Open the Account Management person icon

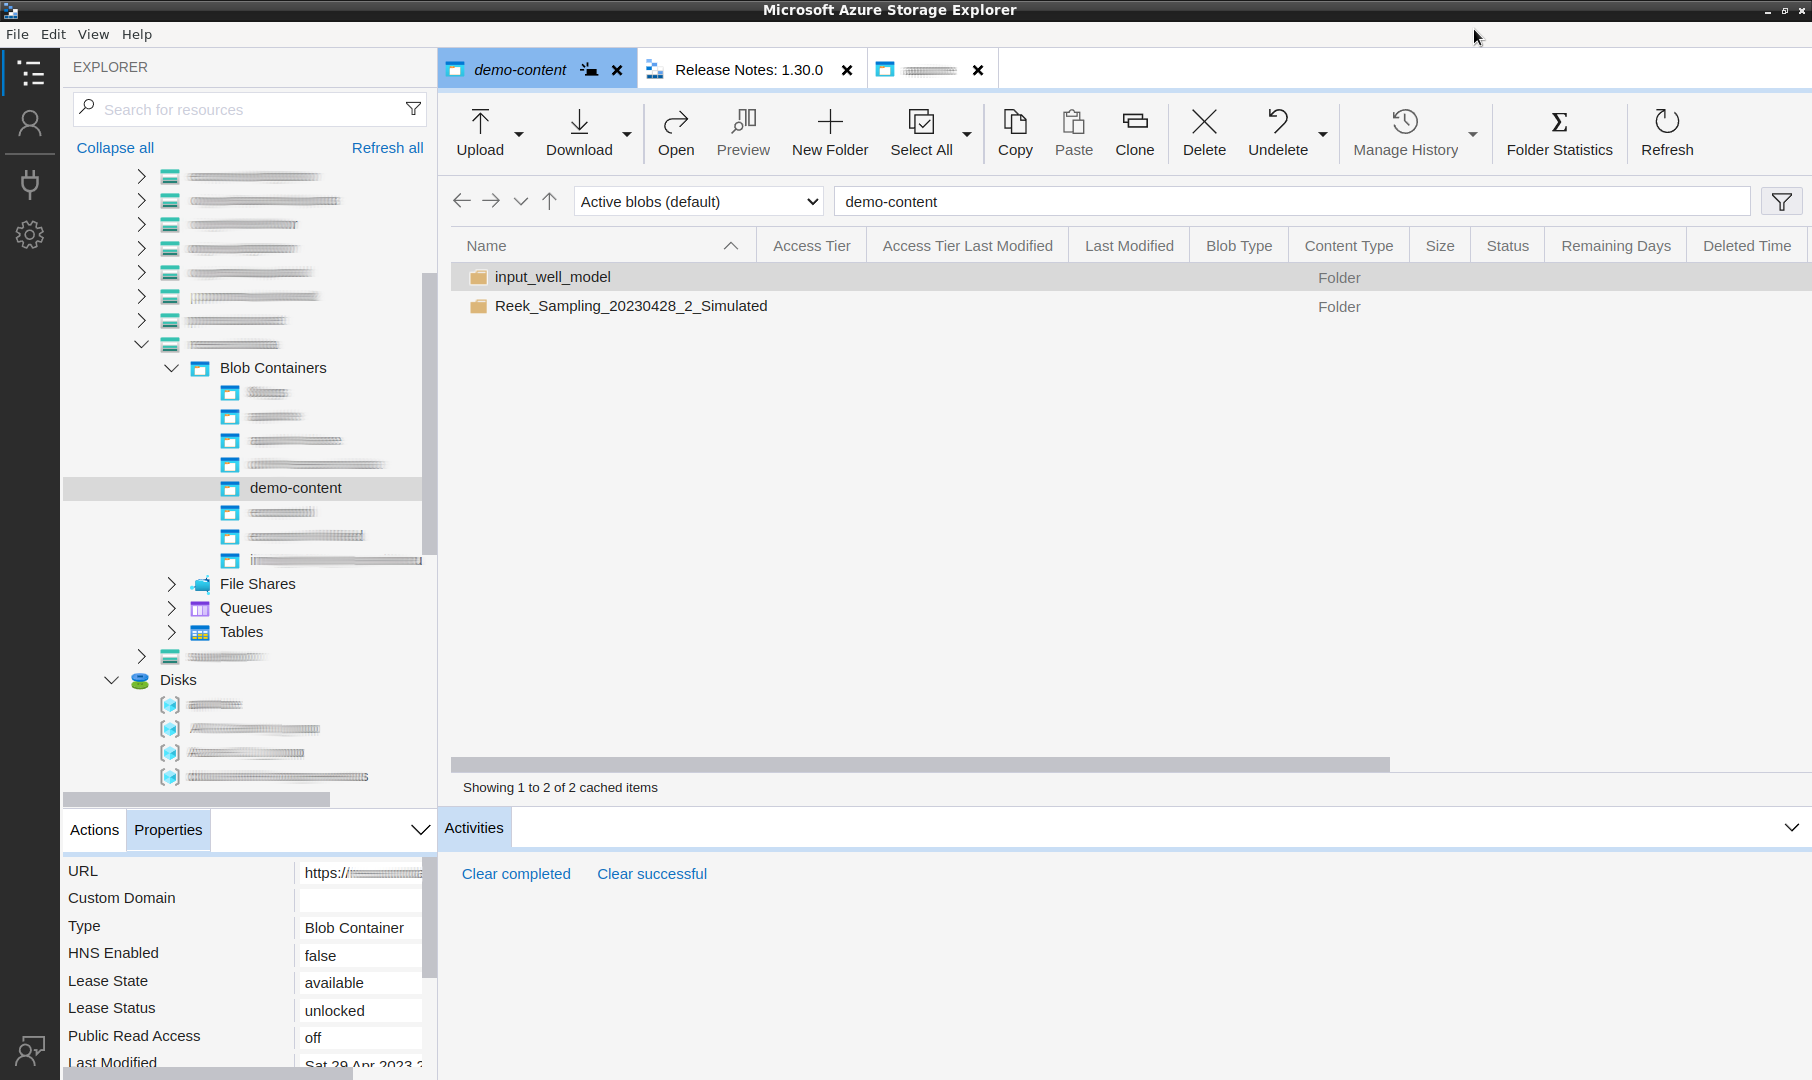tap(30, 123)
